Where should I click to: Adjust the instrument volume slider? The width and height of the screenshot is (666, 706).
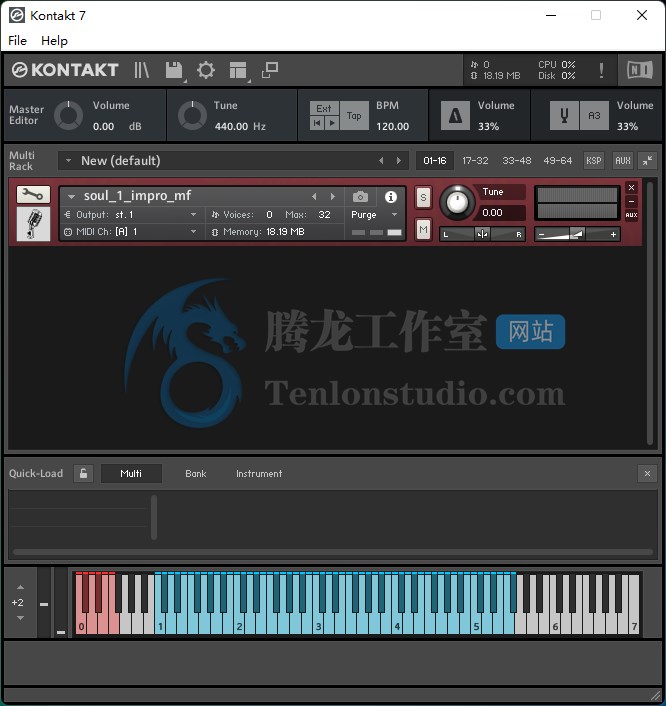point(577,234)
